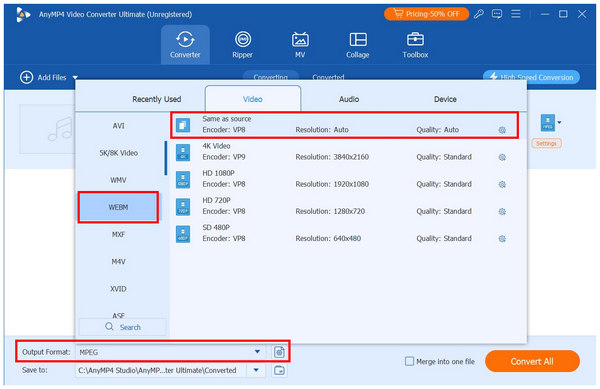Open the Toolbox module
Screen dimensions: 600x389
click(x=415, y=45)
